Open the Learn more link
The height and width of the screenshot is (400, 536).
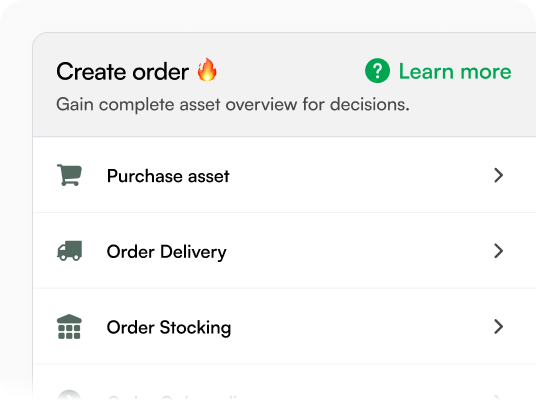click(x=455, y=71)
